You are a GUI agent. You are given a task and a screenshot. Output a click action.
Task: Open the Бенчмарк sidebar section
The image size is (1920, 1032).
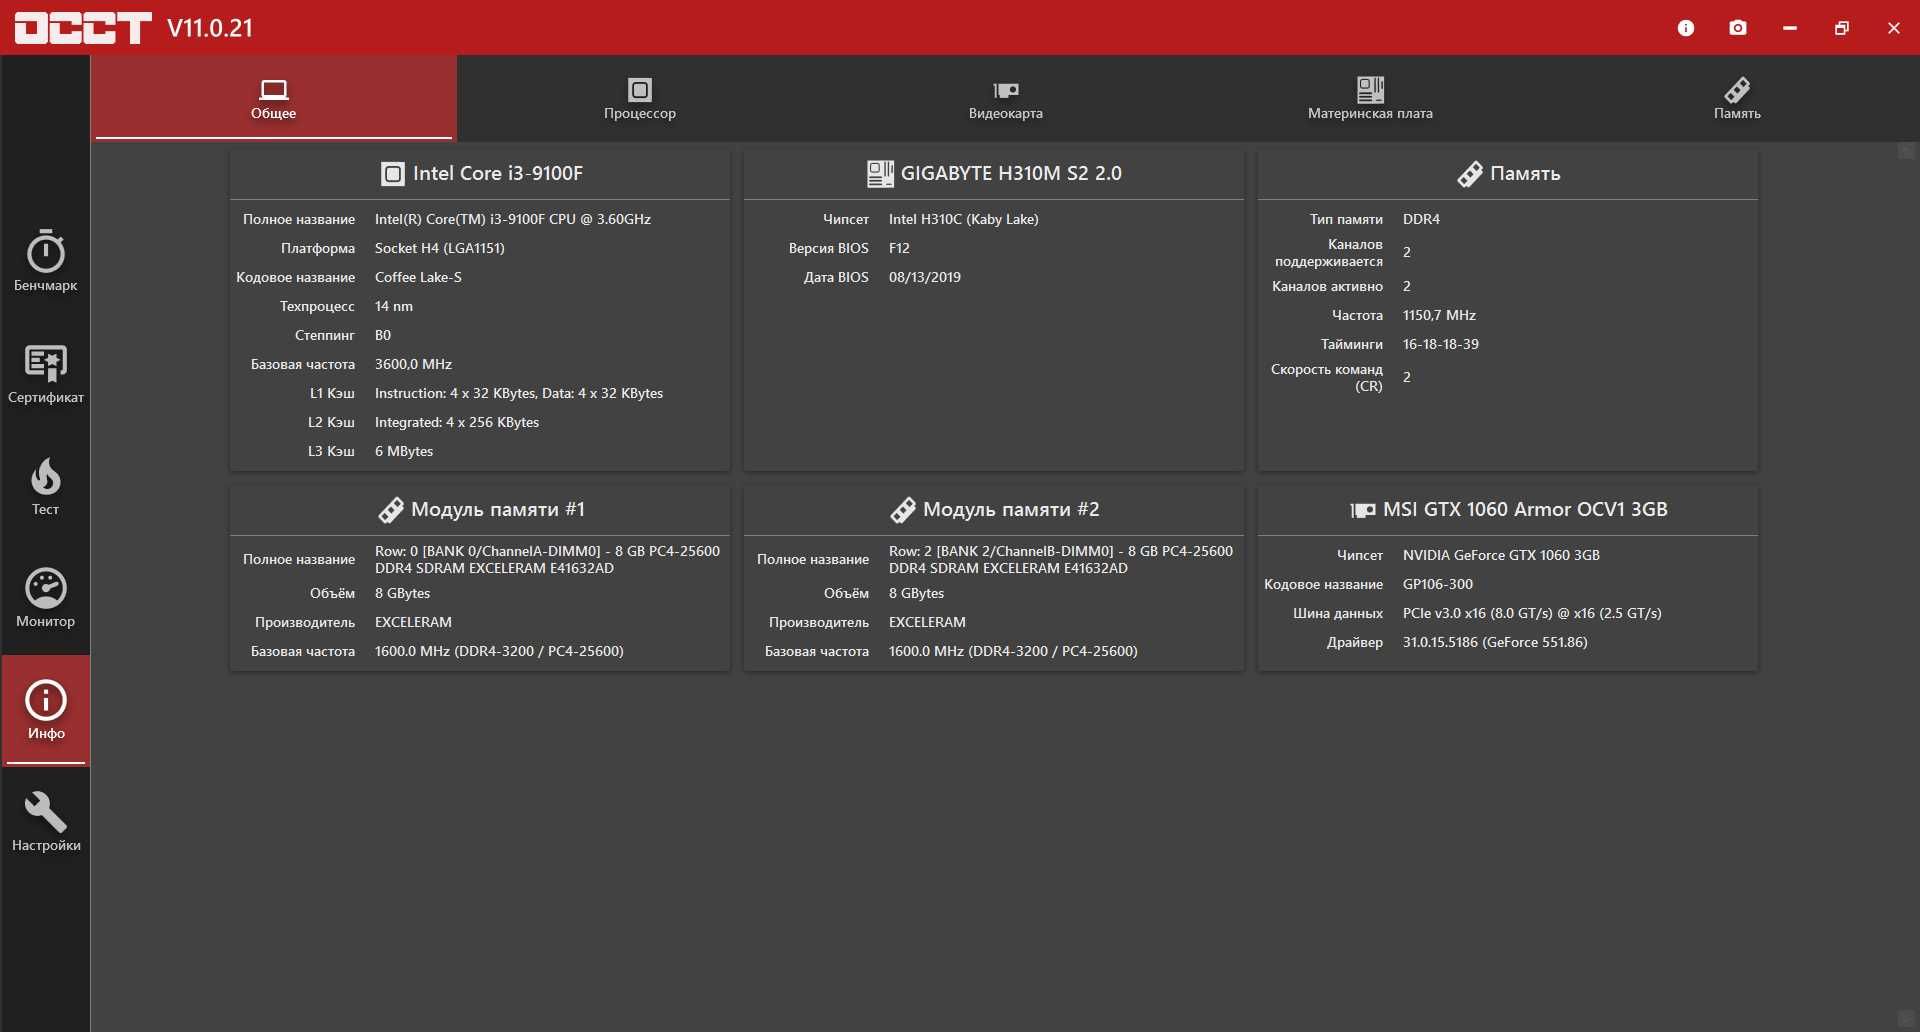coord(45,262)
